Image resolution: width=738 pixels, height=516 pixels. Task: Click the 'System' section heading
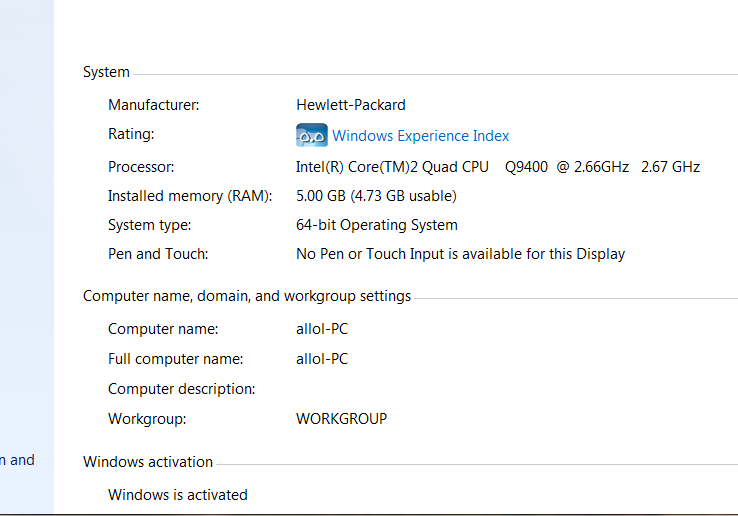pyautogui.click(x=106, y=72)
